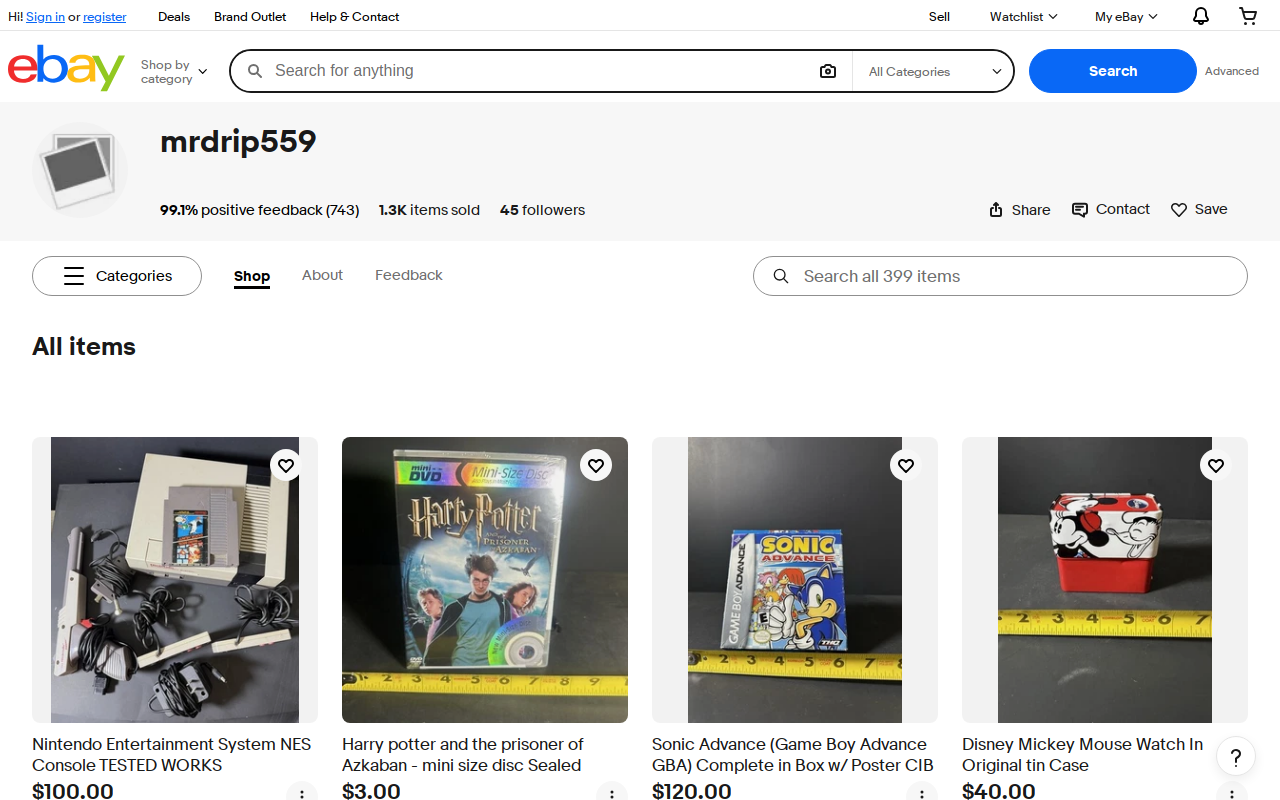Click the Sign in link
1280x800 pixels.
45,17
